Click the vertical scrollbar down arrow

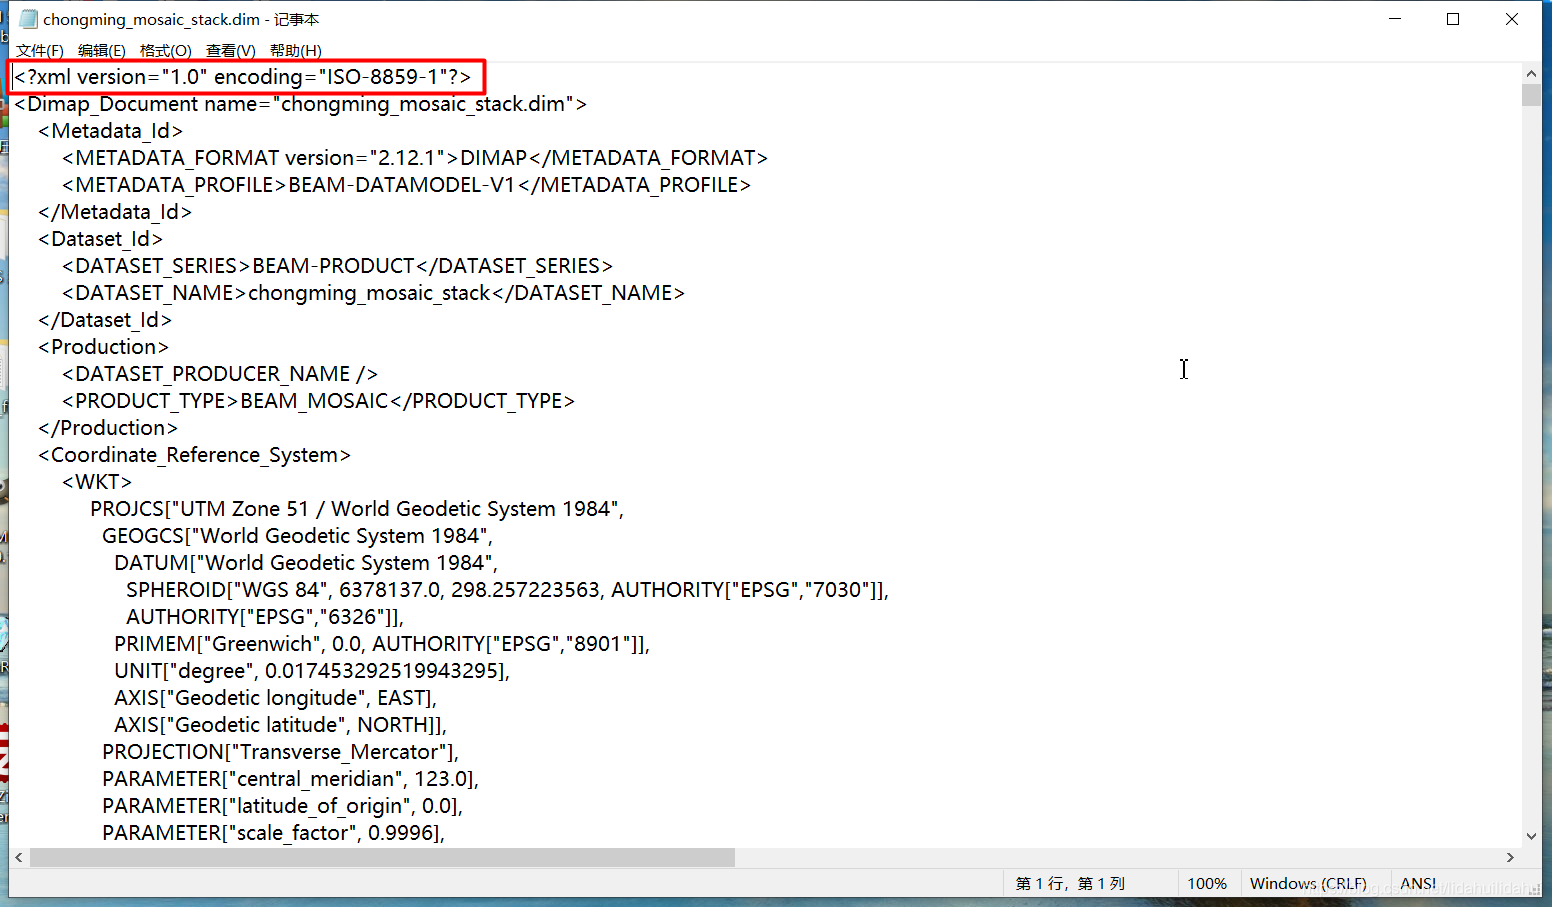(x=1531, y=836)
